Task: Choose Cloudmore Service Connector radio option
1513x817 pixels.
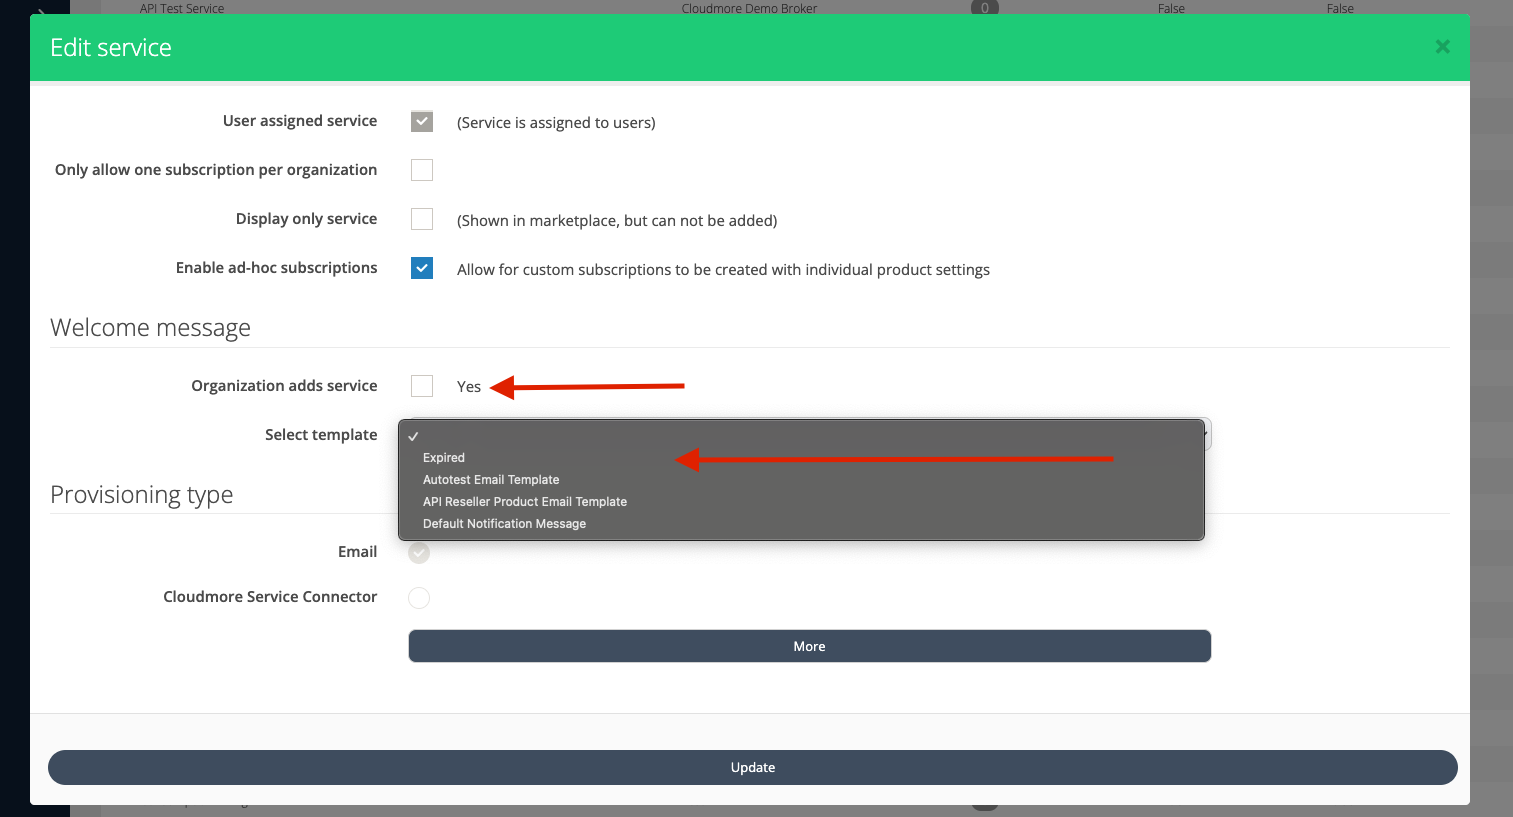Action: pyautogui.click(x=419, y=598)
